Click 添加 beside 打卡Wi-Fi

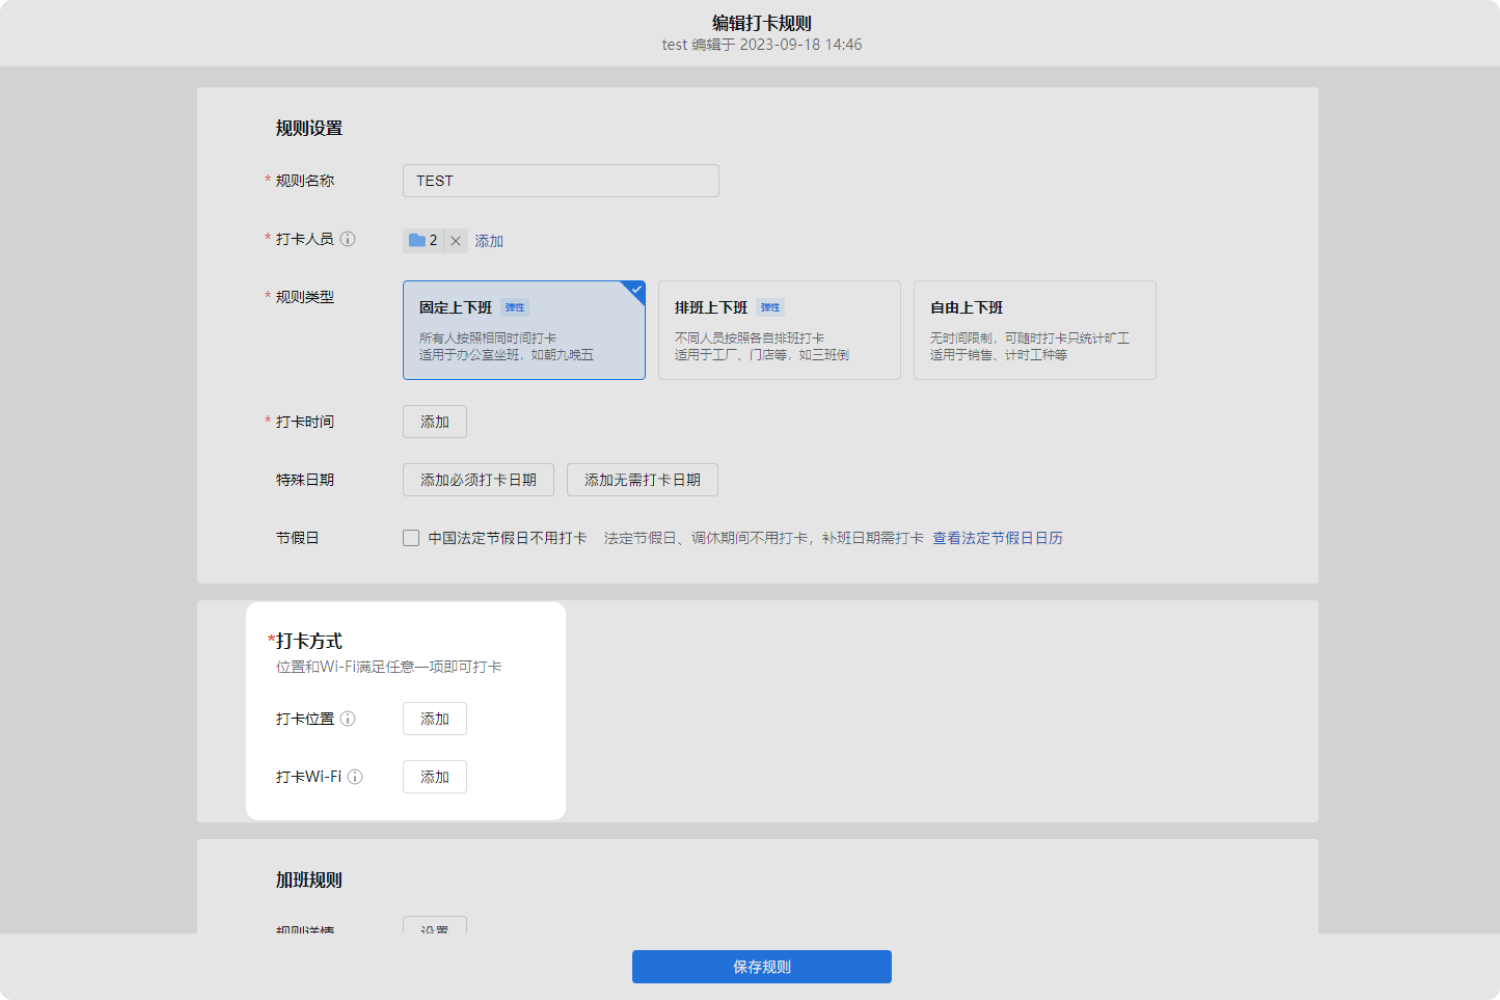(x=434, y=776)
